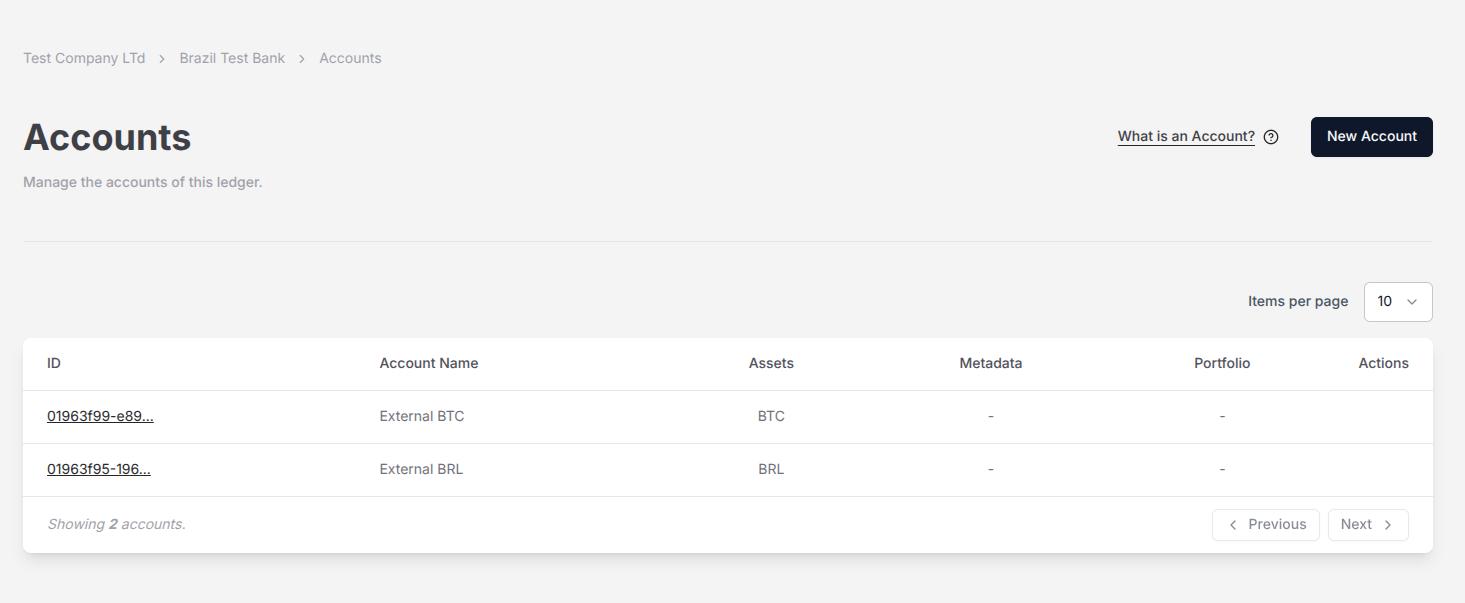
Task: Go to the Brazil Test Bank breadcrumb
Action: point(232,58)
